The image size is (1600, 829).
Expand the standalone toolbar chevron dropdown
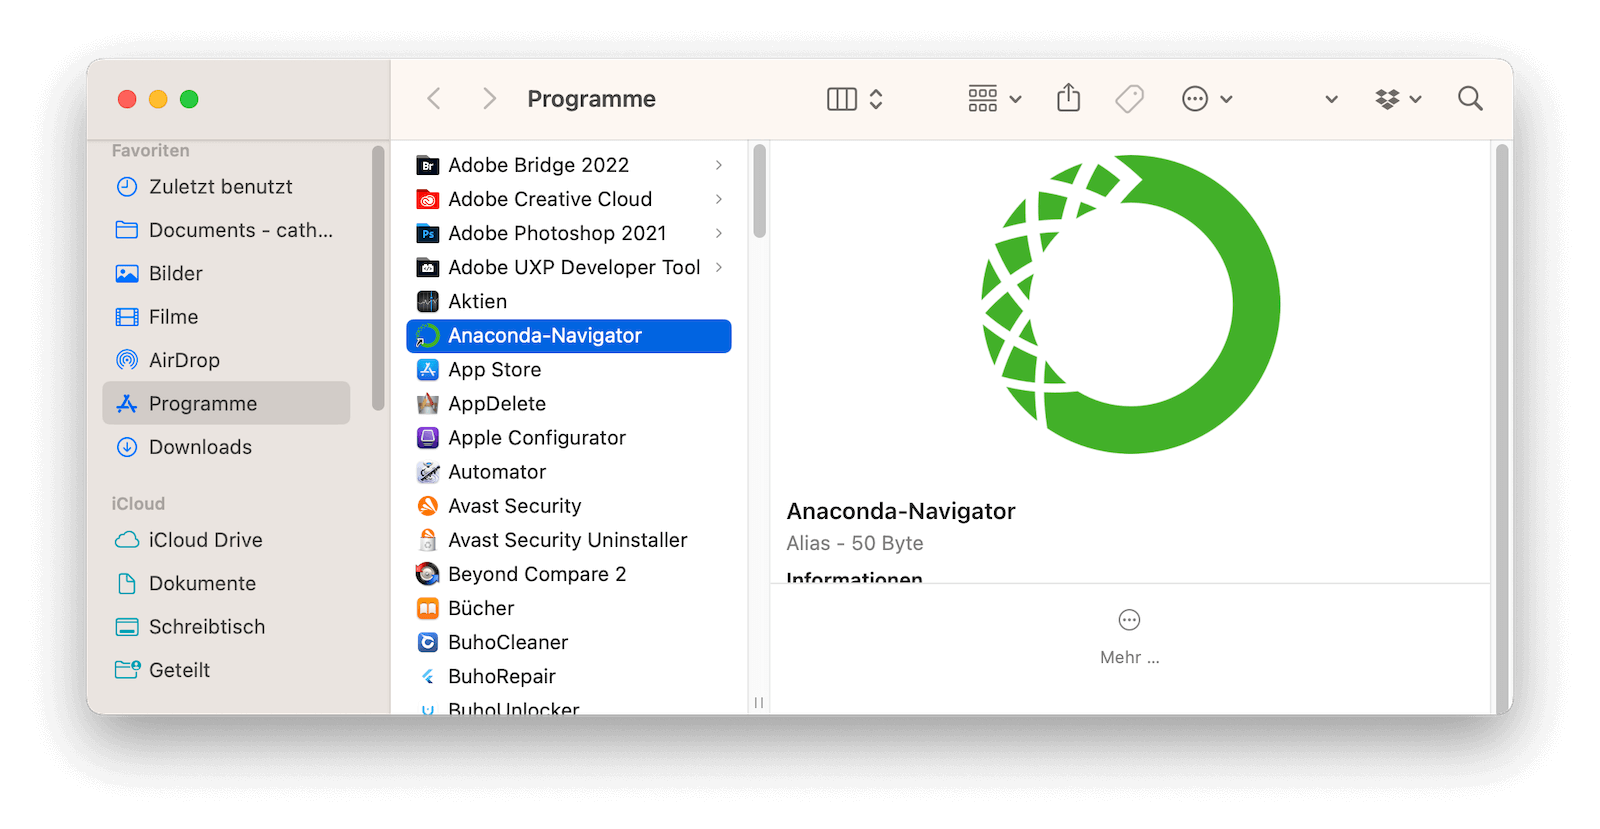(x=1331, y=99)
